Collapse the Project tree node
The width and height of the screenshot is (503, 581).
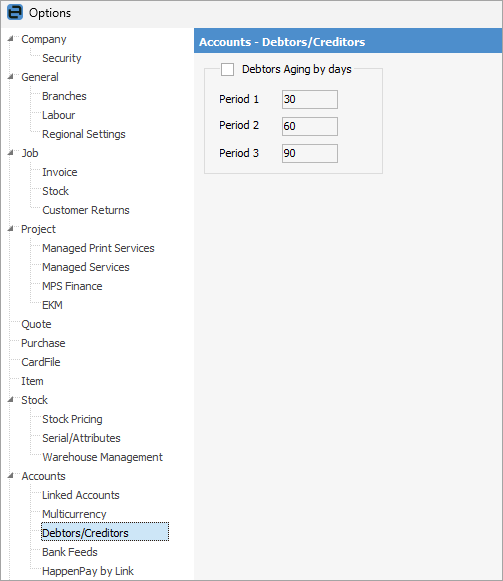coord(11,229)
